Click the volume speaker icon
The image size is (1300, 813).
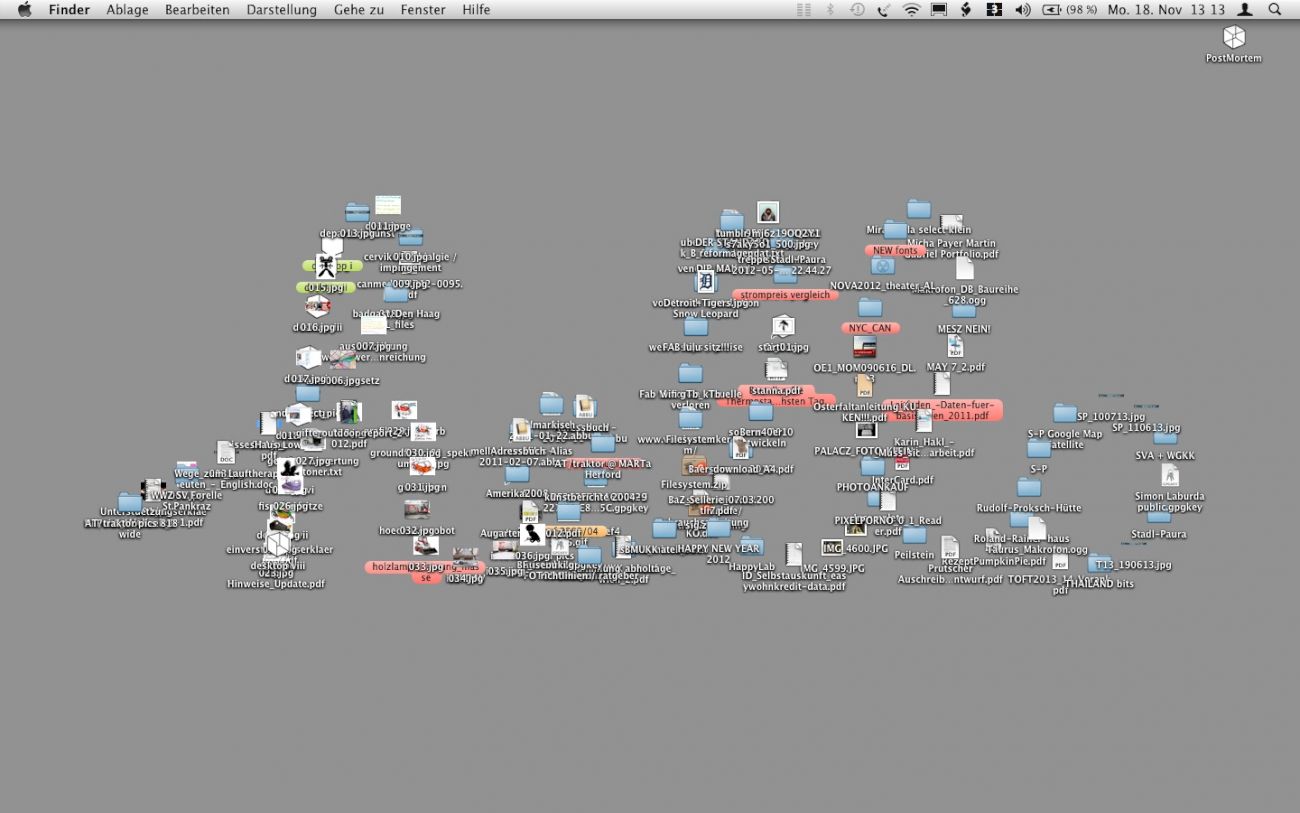coord(1022,10)
